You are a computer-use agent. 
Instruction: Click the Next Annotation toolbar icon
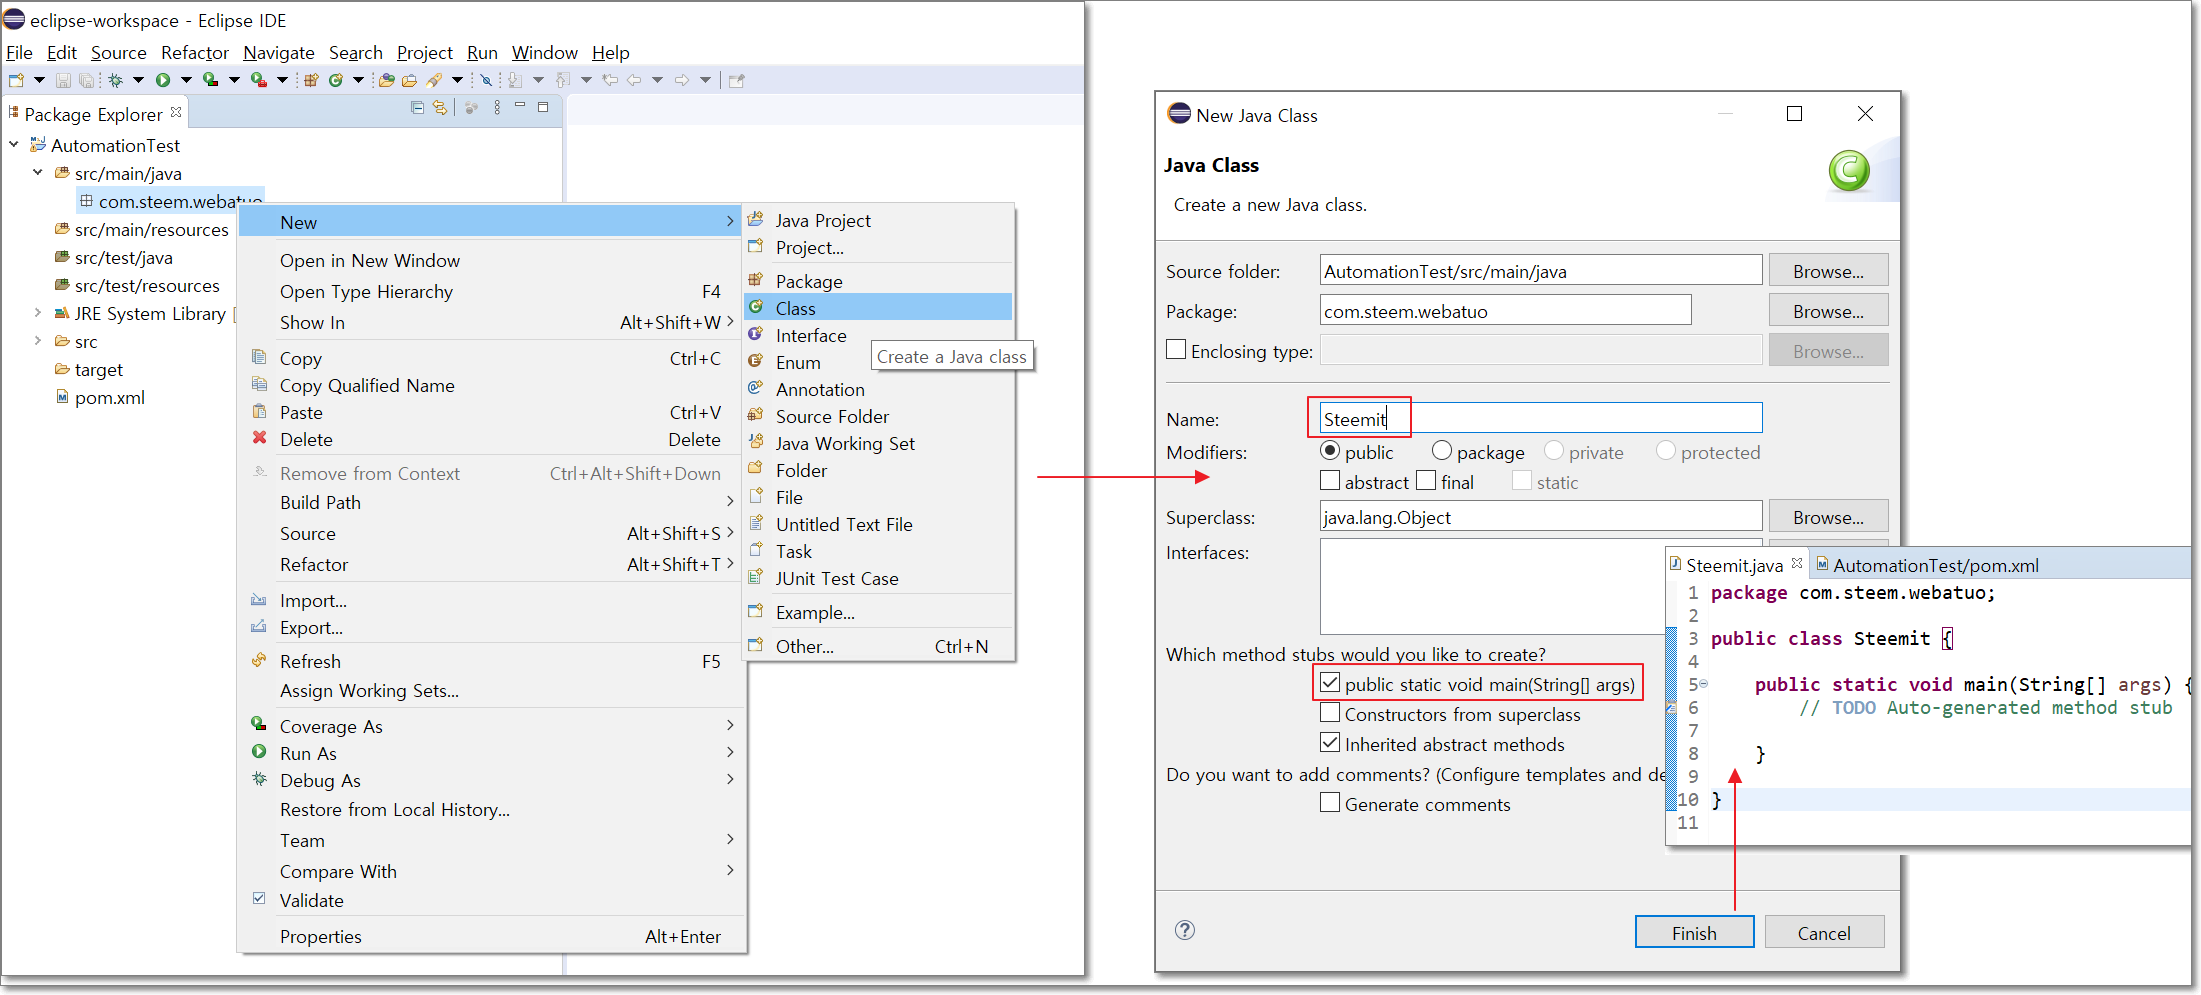click(x=515, y=80)
